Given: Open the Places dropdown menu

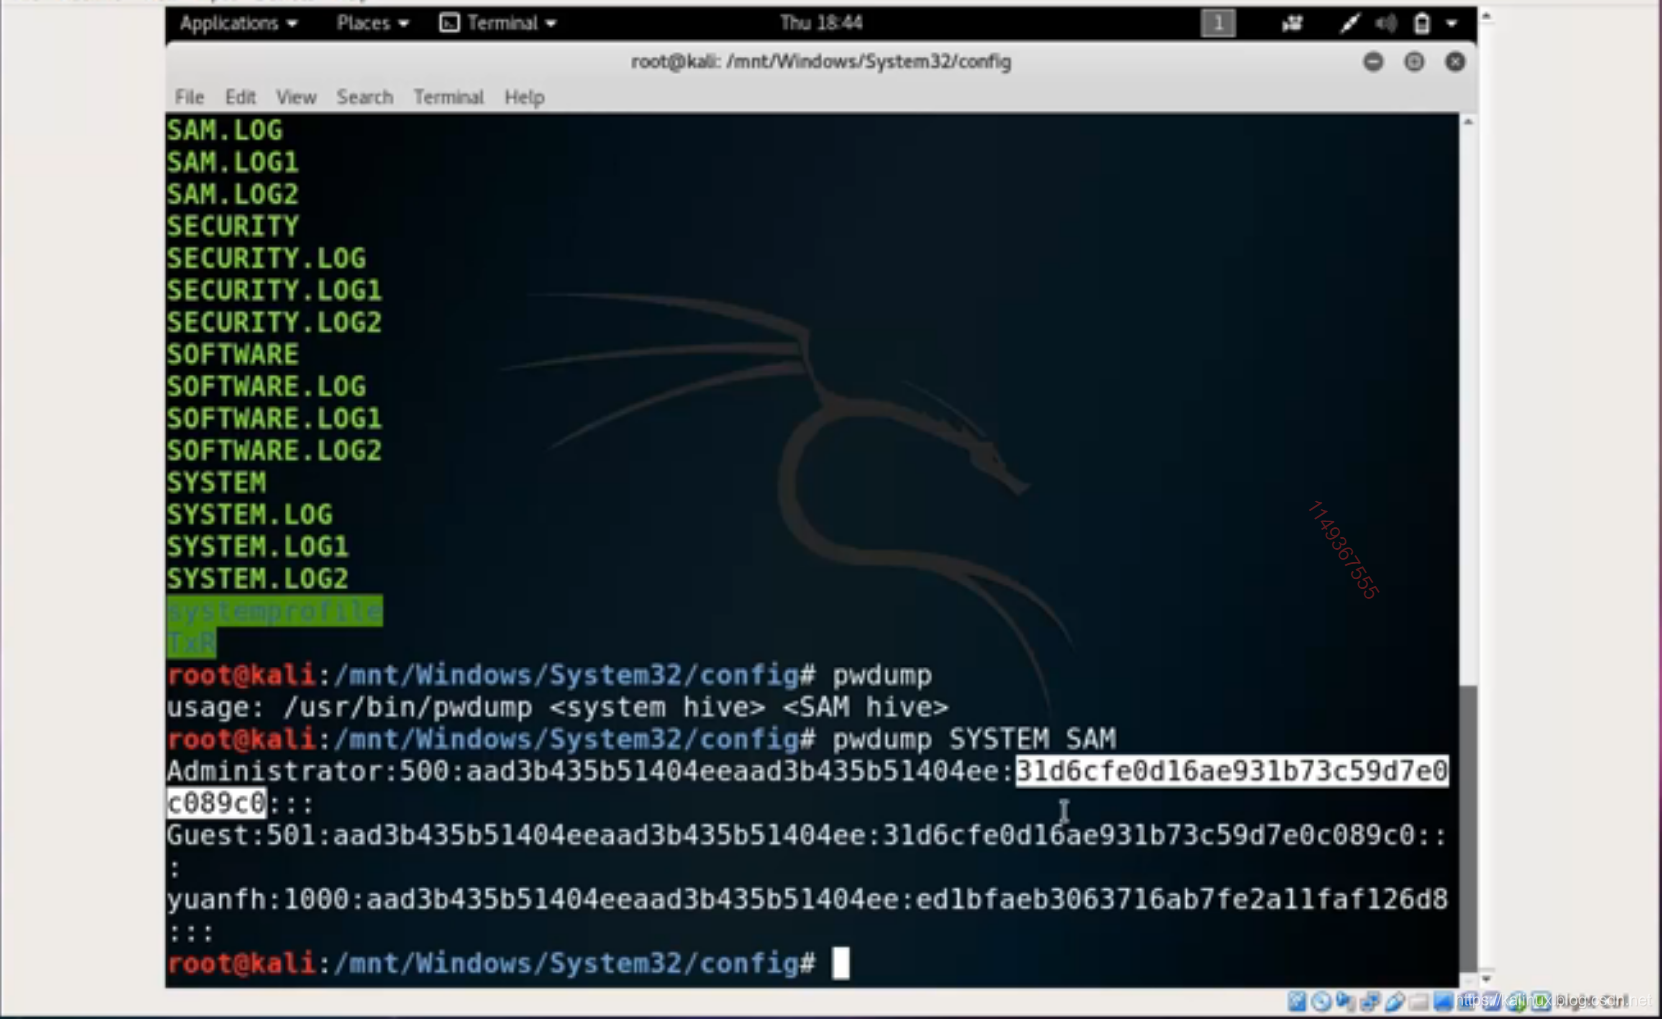Looking at the screenshot, I should coord(372,23).
